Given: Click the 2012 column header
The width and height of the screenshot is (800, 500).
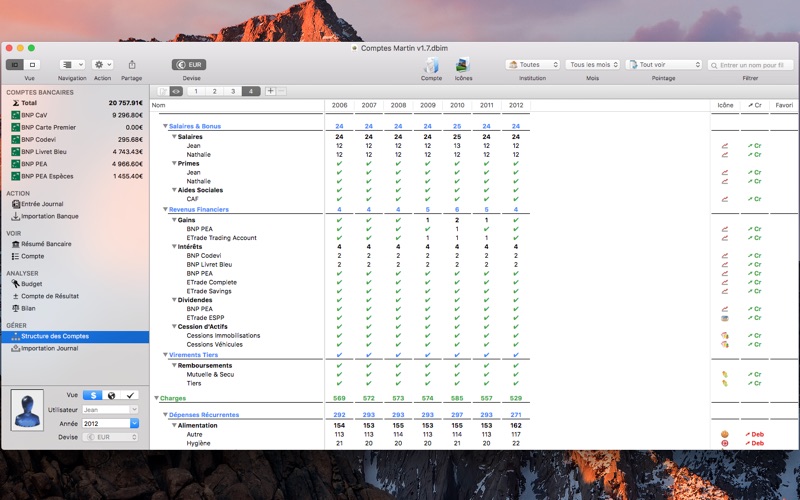Looking at the screenshot, I should [516, 105].
